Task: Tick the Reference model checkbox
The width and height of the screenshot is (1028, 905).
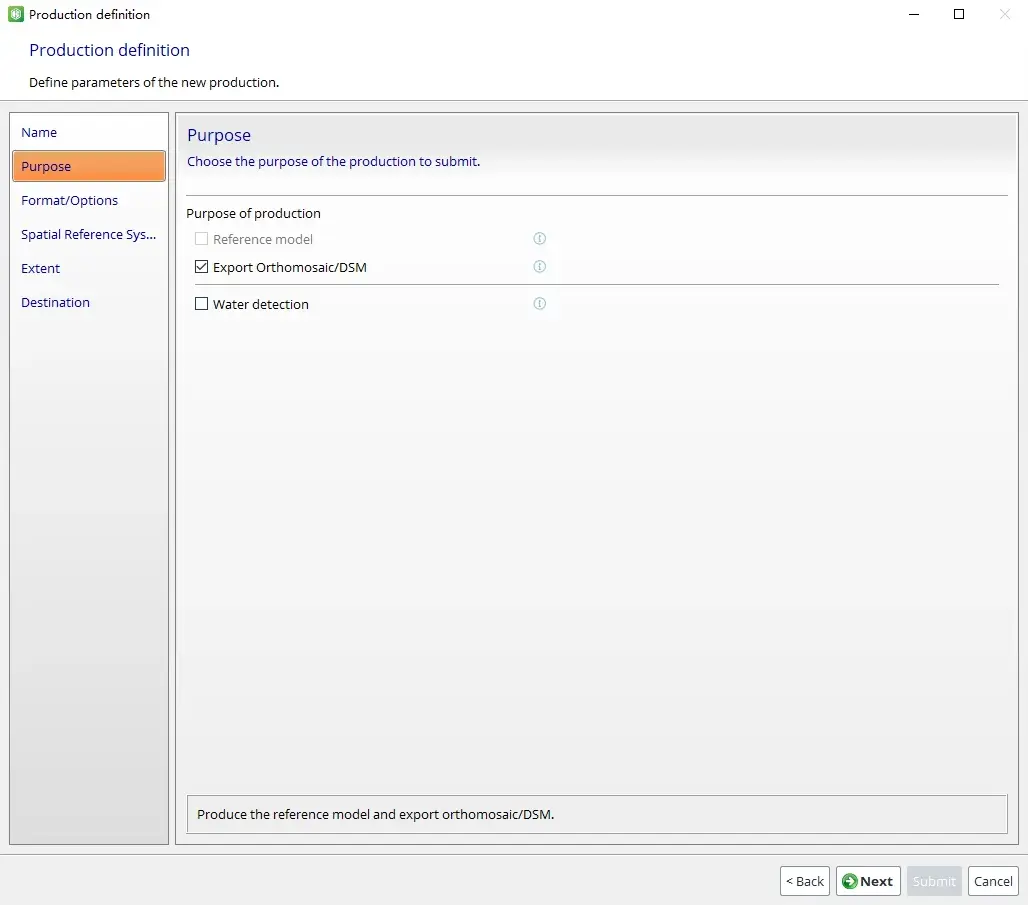Action: 201,239
